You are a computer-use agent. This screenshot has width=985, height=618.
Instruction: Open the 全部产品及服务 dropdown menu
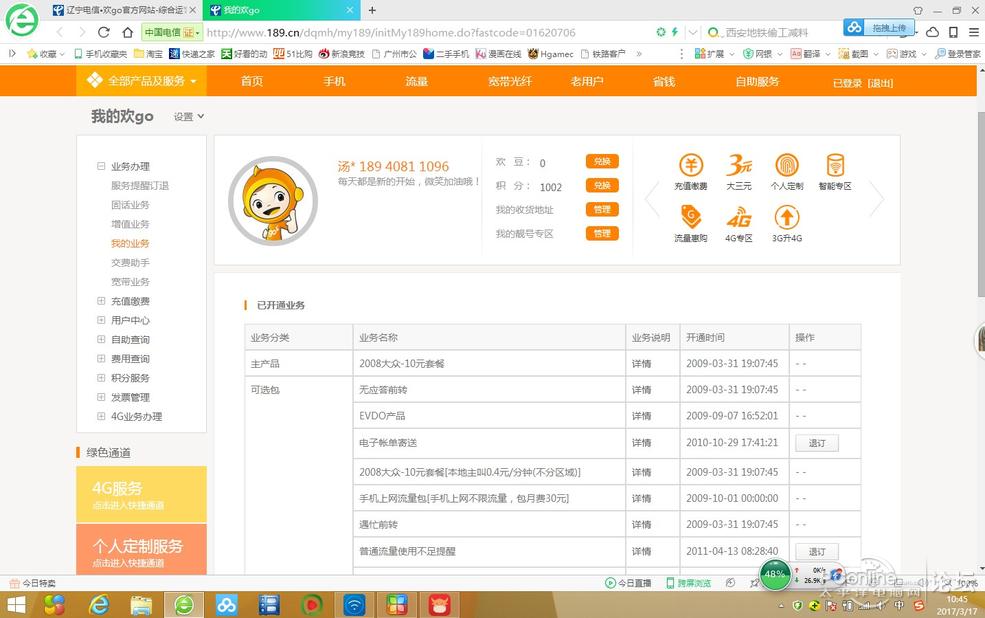point(141,81)
